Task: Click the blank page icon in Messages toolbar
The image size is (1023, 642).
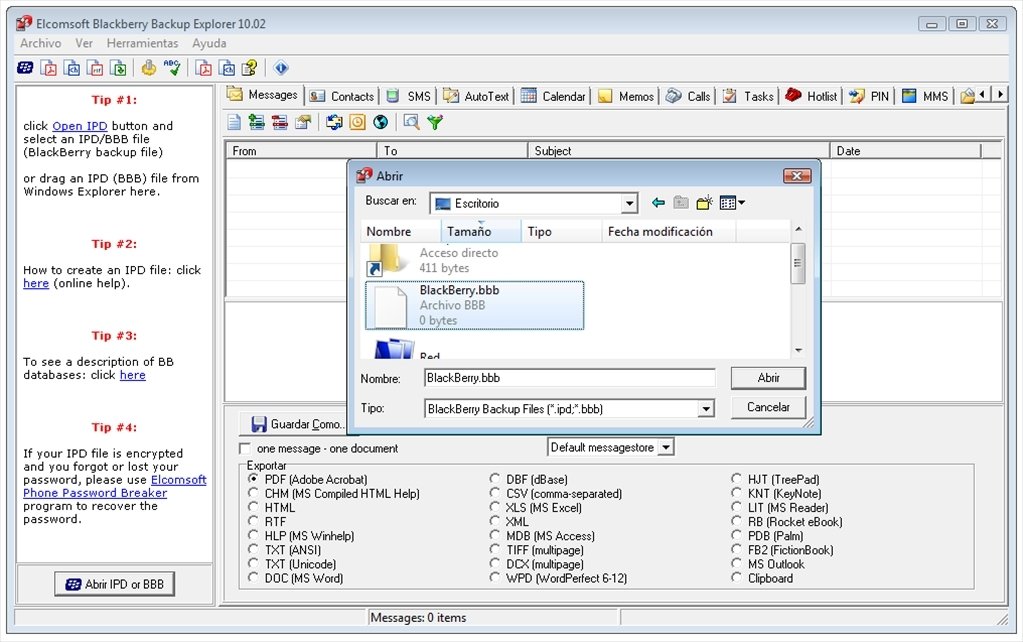Action: click(x=234, y=122)
